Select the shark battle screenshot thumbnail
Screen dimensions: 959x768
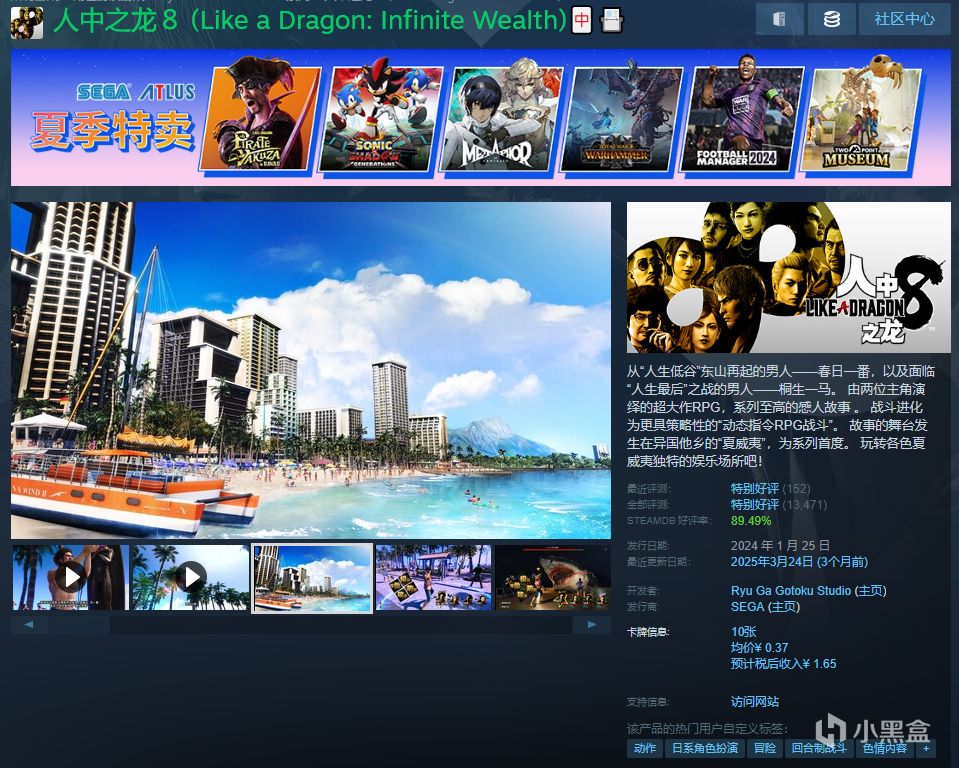553,577
